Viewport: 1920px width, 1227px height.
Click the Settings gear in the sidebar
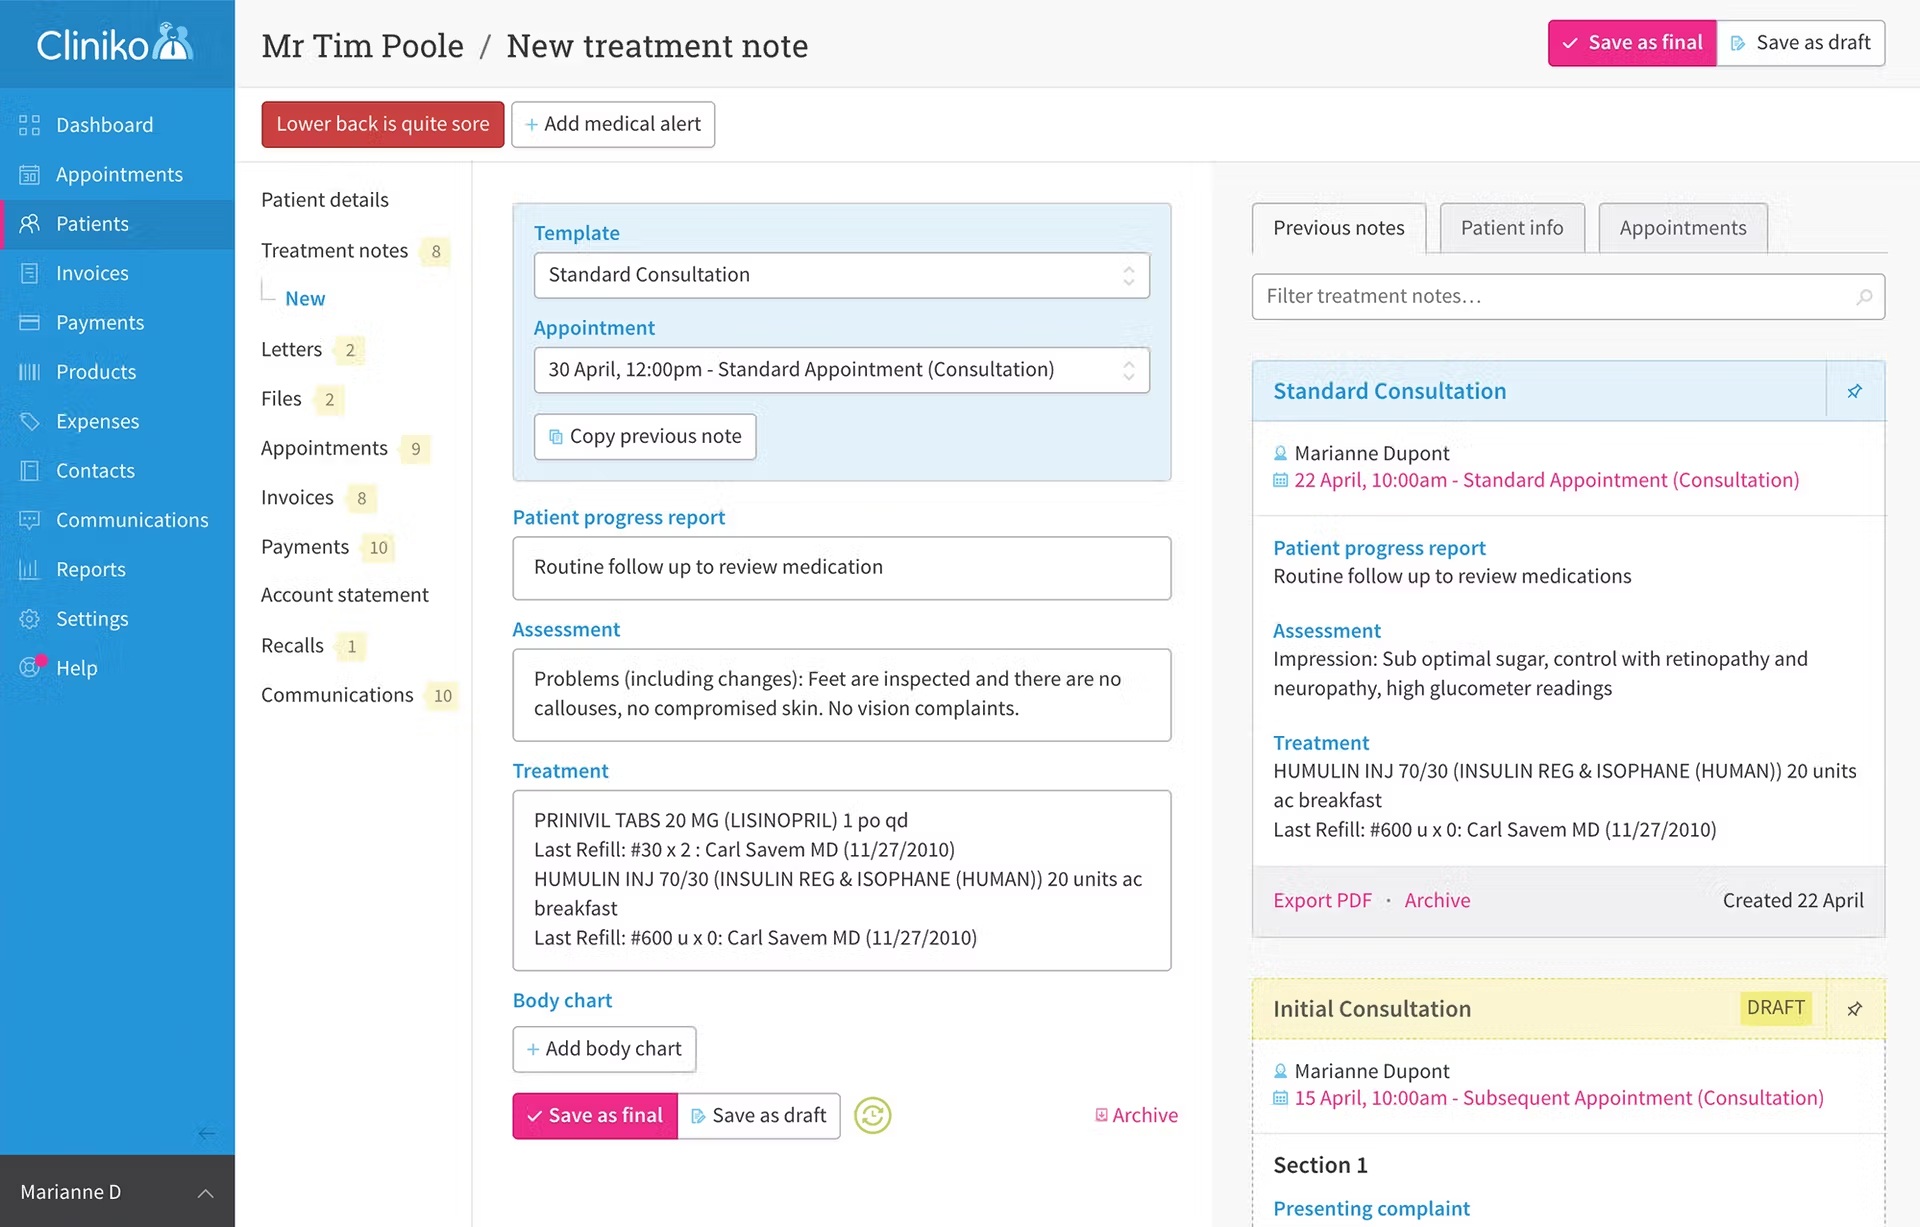point(29,619)
